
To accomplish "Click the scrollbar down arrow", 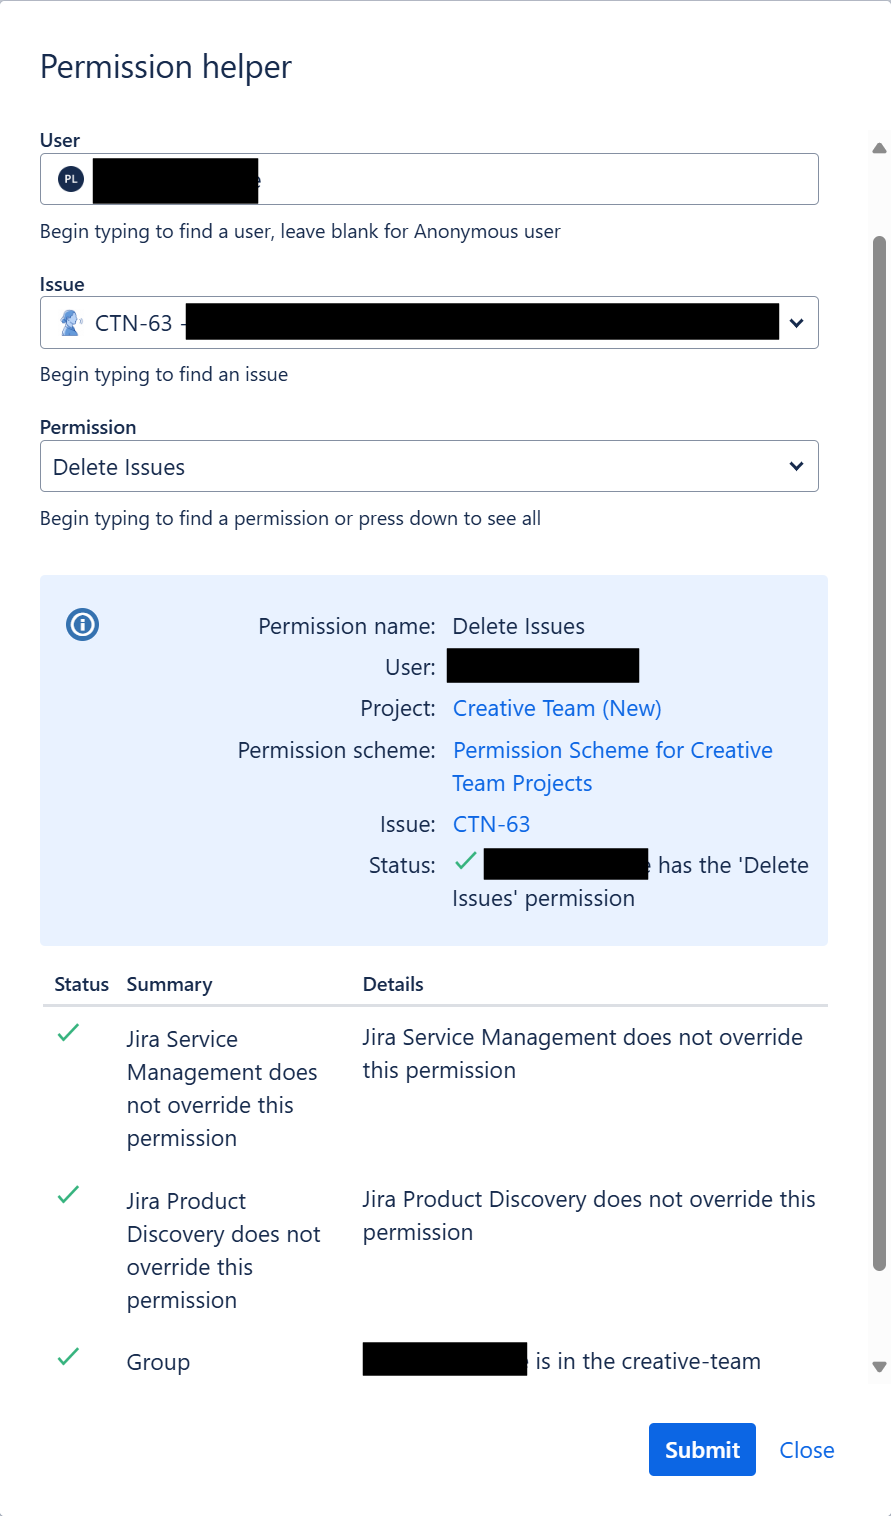I will pyautogui.click(x=879, y=1367).
